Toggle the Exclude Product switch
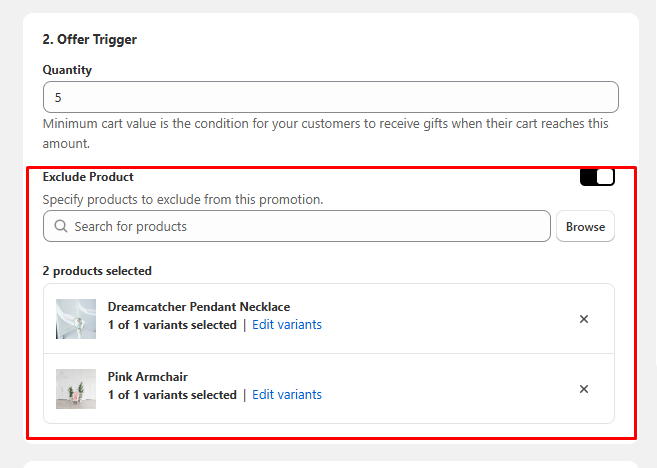This screenshot has width=657, height=468. [597, 177]
